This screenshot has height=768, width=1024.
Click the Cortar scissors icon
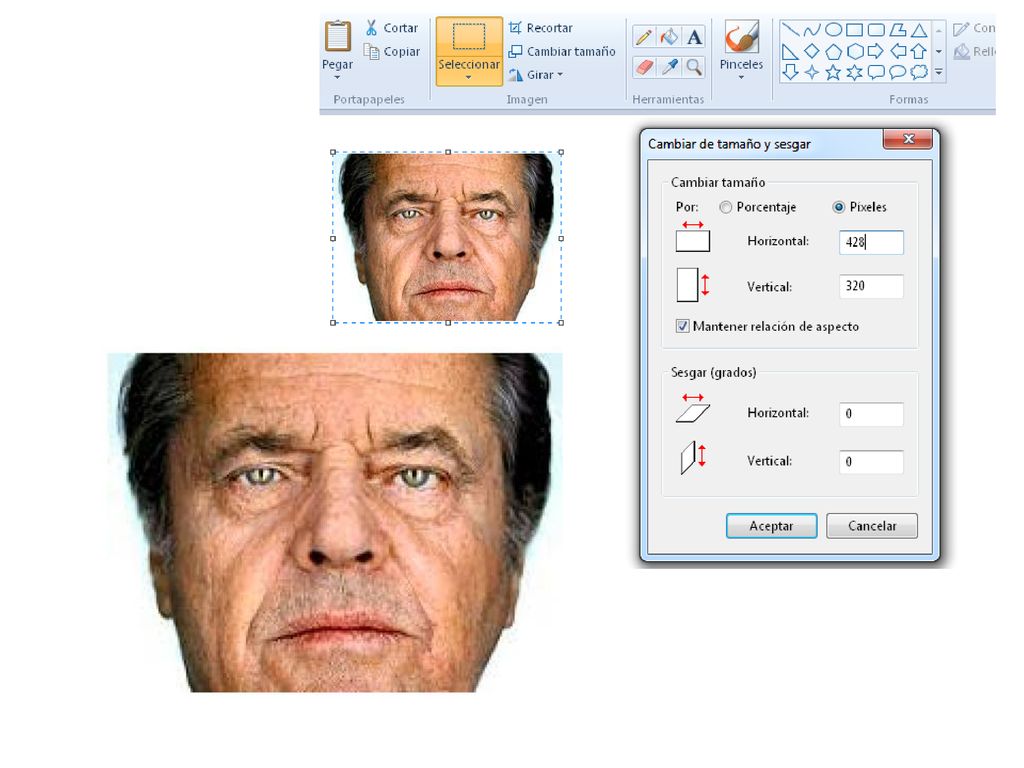tap(371, 27)
